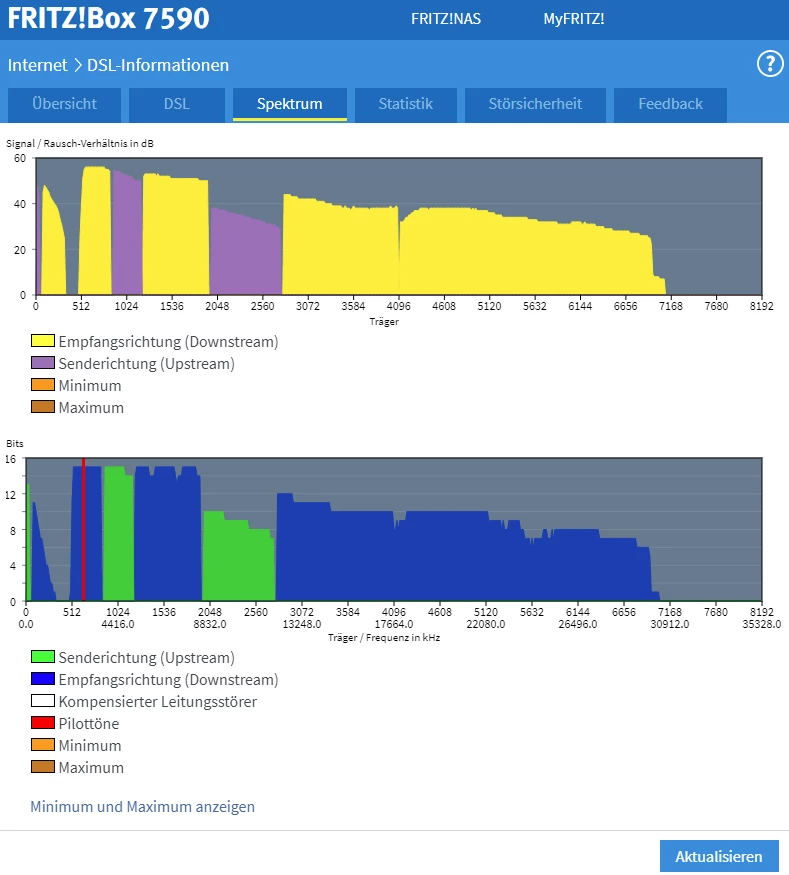The image size is (789, 875).
Task: Open MyFRITZ! in the header
Action: pyautogui.click(x=574, y=19)
